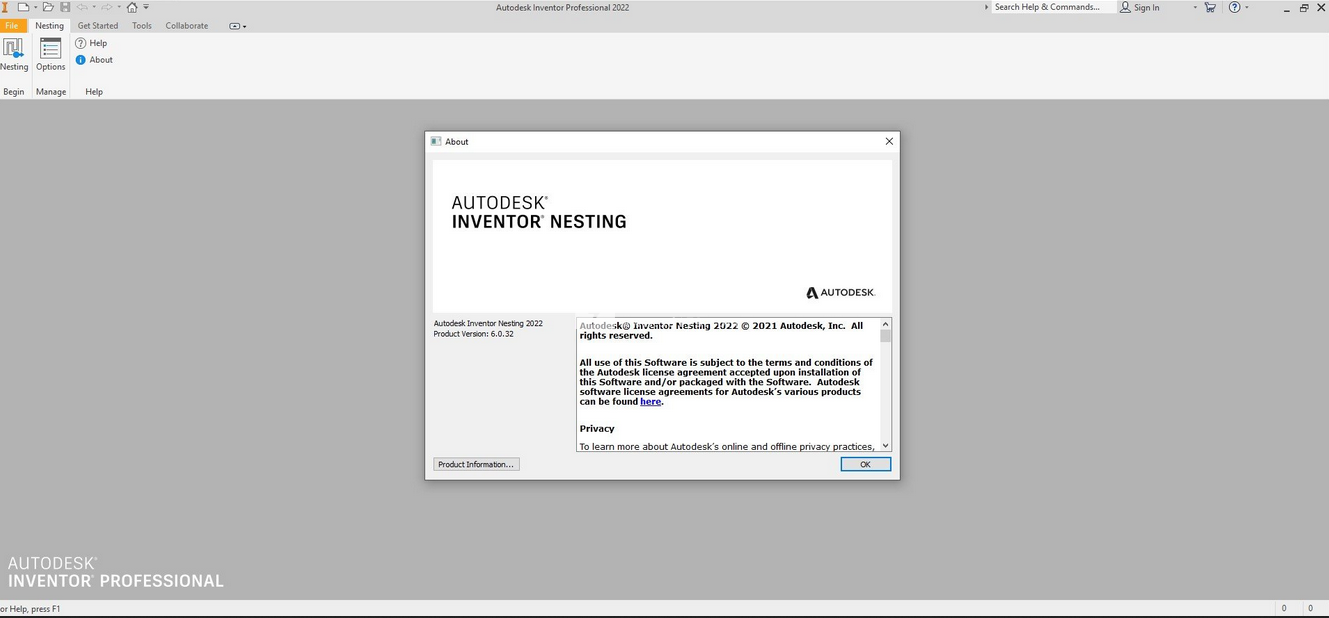This screenshot has width=1329, height=618.
Task: Open the Tools ribbon tab
Action: pos(142,26)
